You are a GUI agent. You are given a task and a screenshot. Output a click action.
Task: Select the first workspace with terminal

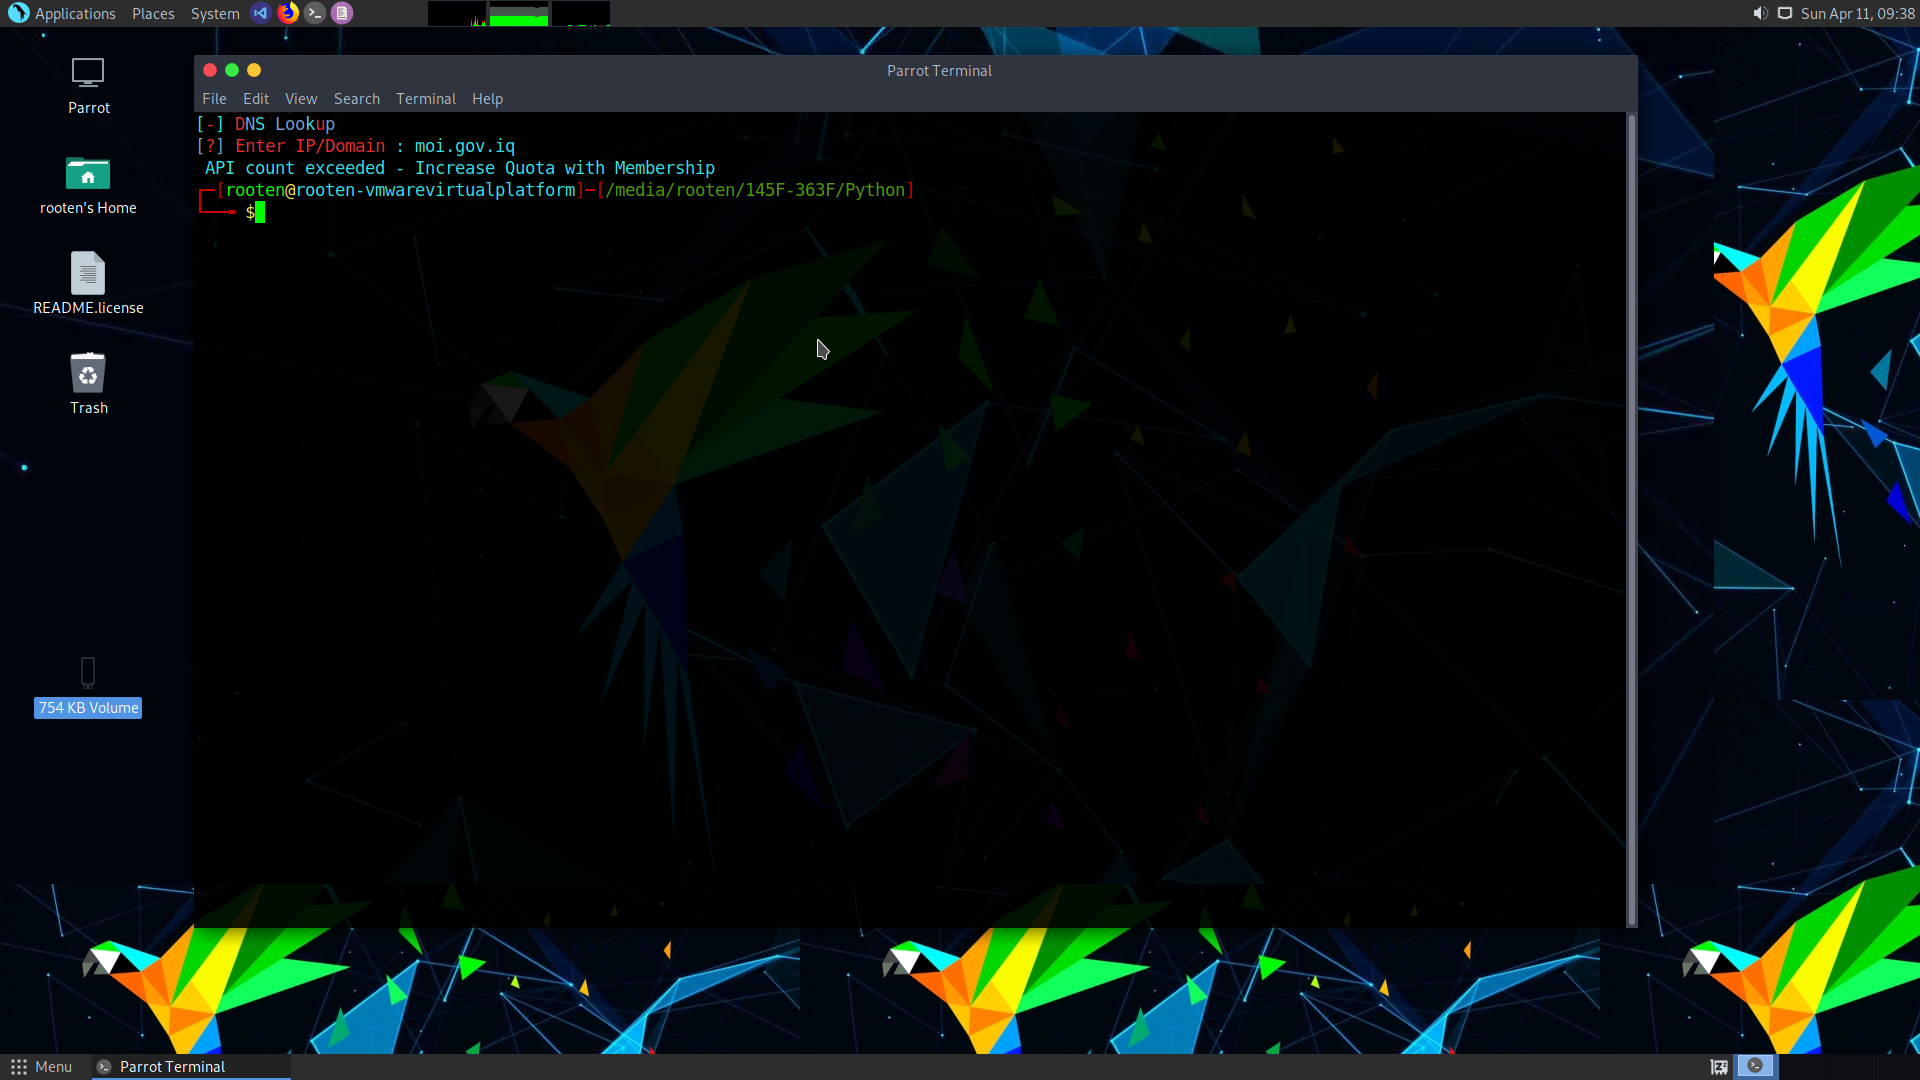click(1754, 1066)
